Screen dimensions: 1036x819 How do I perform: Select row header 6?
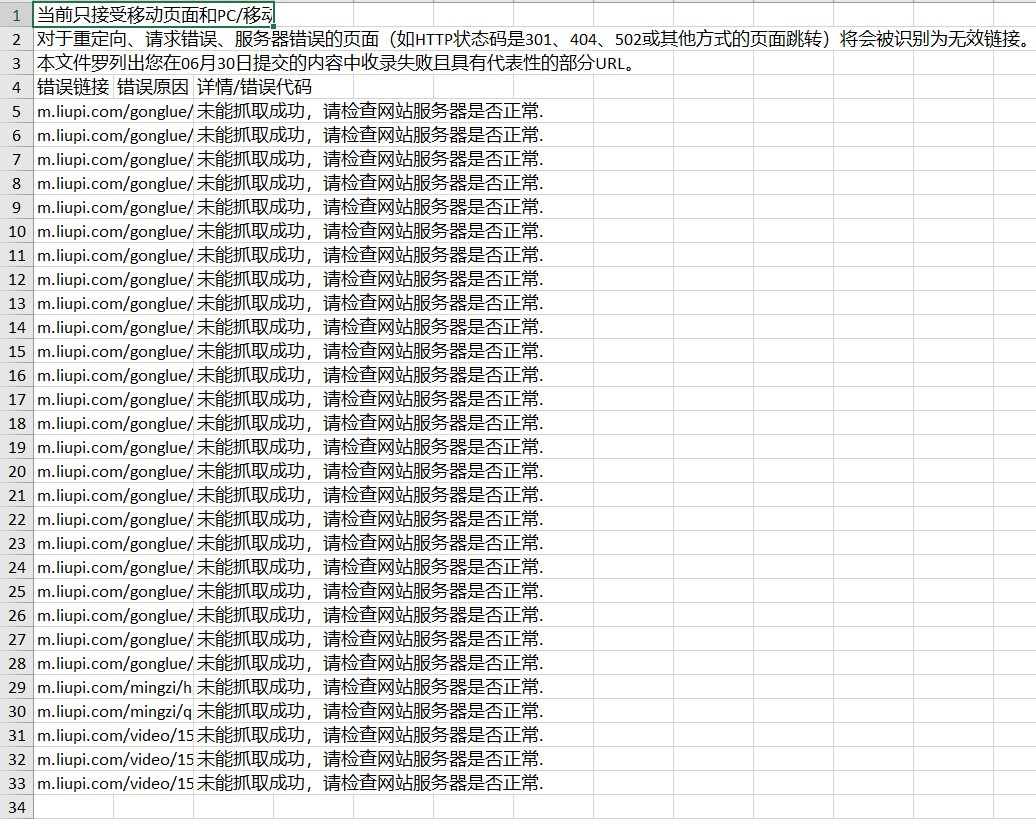point(17,135)
